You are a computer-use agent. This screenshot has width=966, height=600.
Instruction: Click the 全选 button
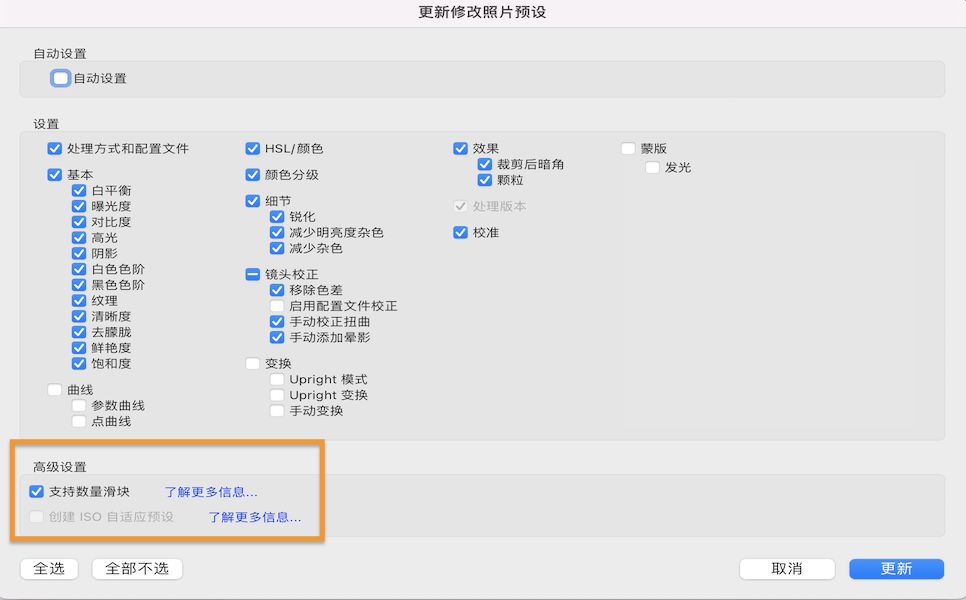pos(48,568)
